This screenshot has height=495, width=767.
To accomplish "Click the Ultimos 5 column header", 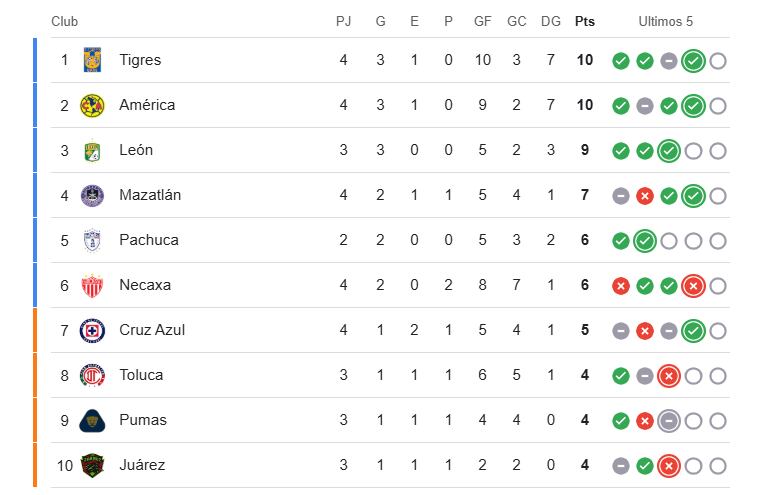I will point(666,22).
